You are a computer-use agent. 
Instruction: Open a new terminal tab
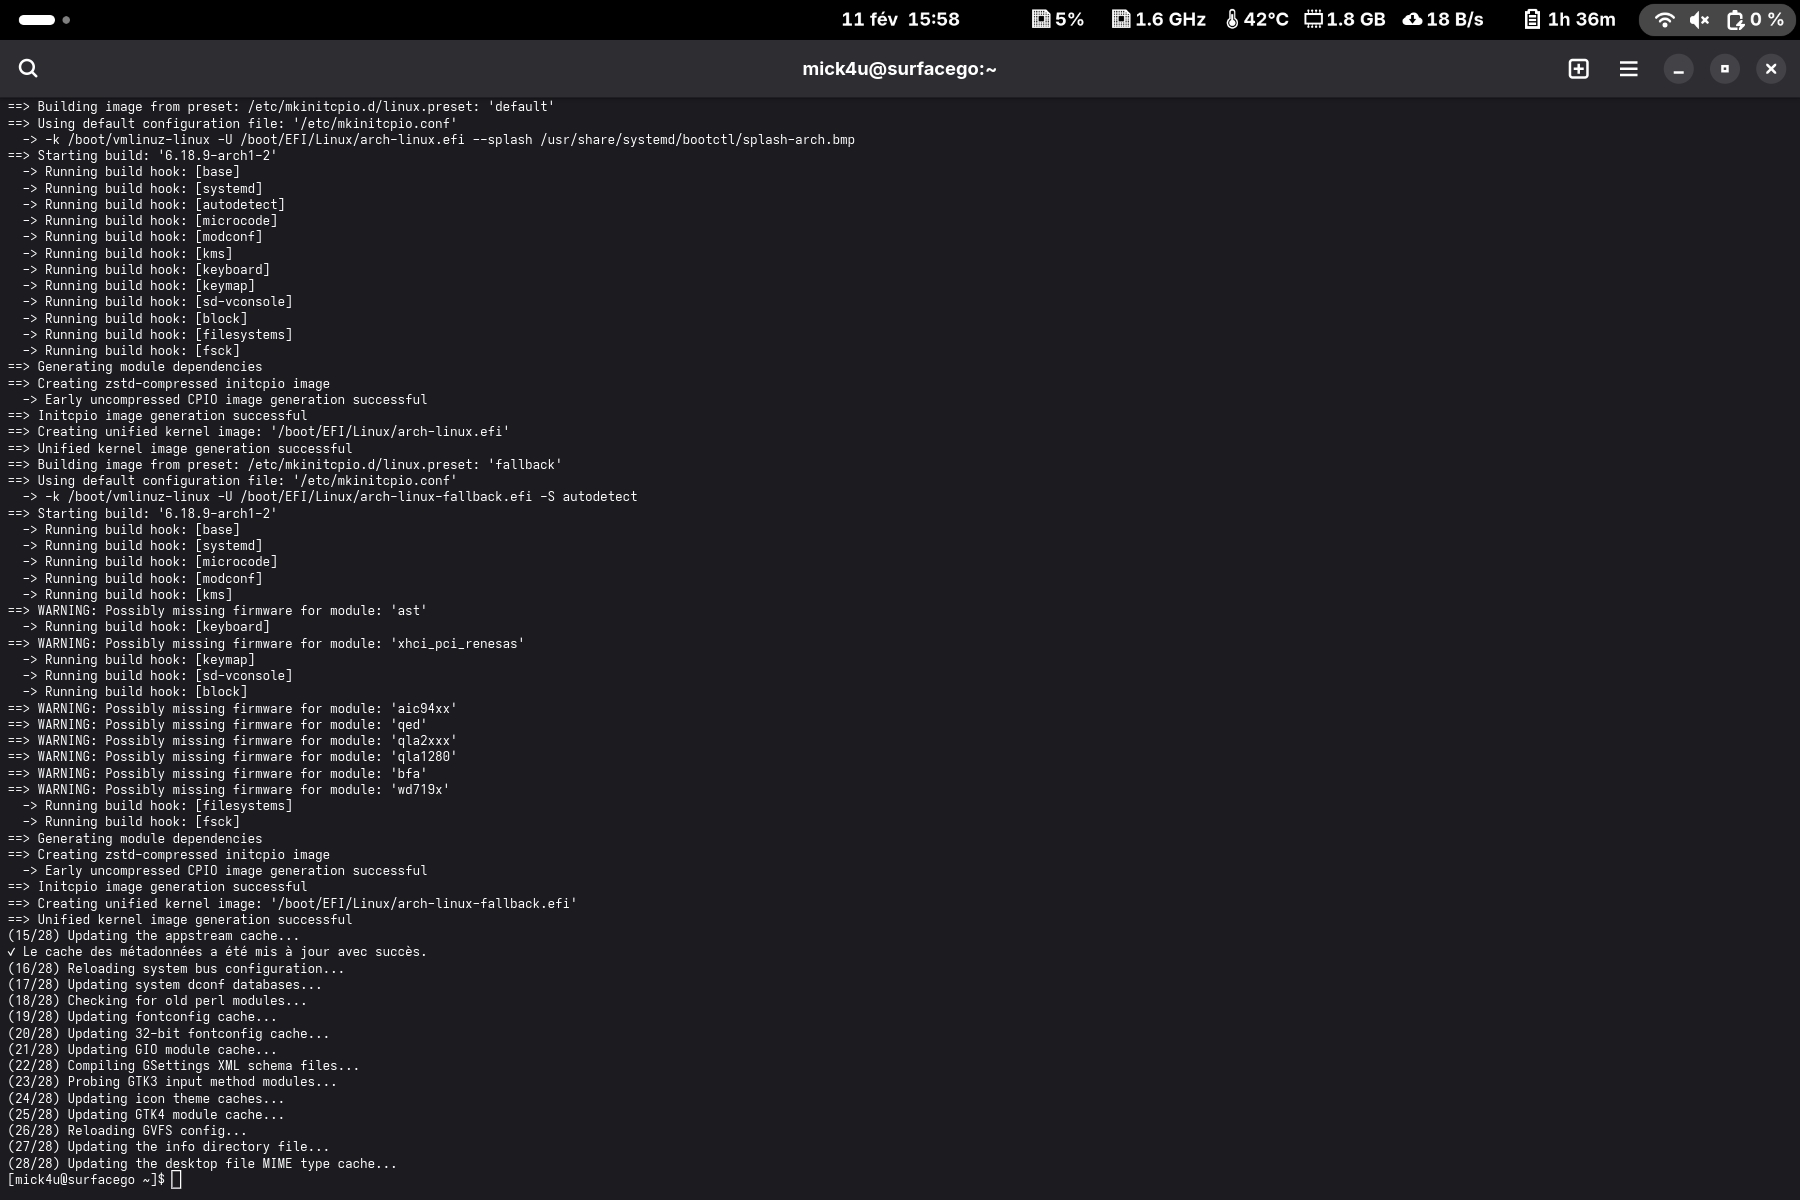(1578, 68)
